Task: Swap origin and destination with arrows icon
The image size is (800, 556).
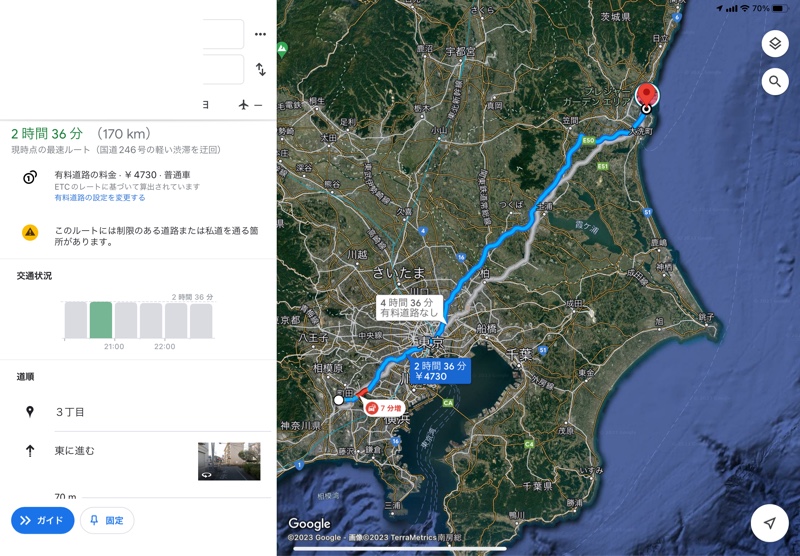Action: pos(261,69)
